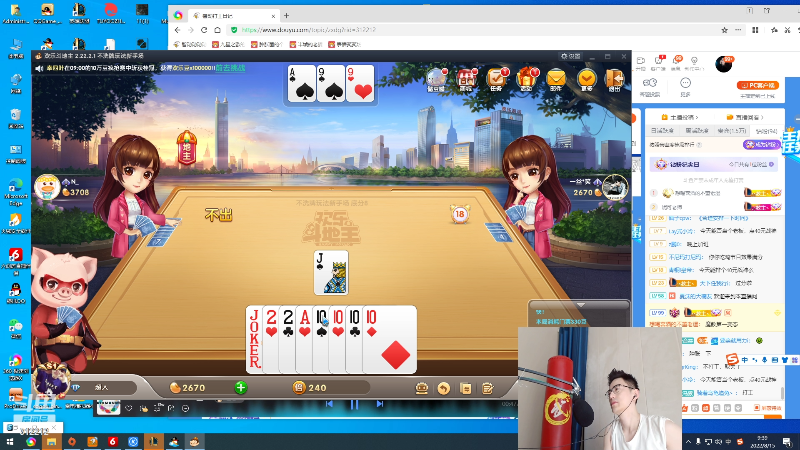The width and height of the screenshot is (800, 450).
Task: Switch to the weekly ranking tab
Action: click(x=696, y=131)
